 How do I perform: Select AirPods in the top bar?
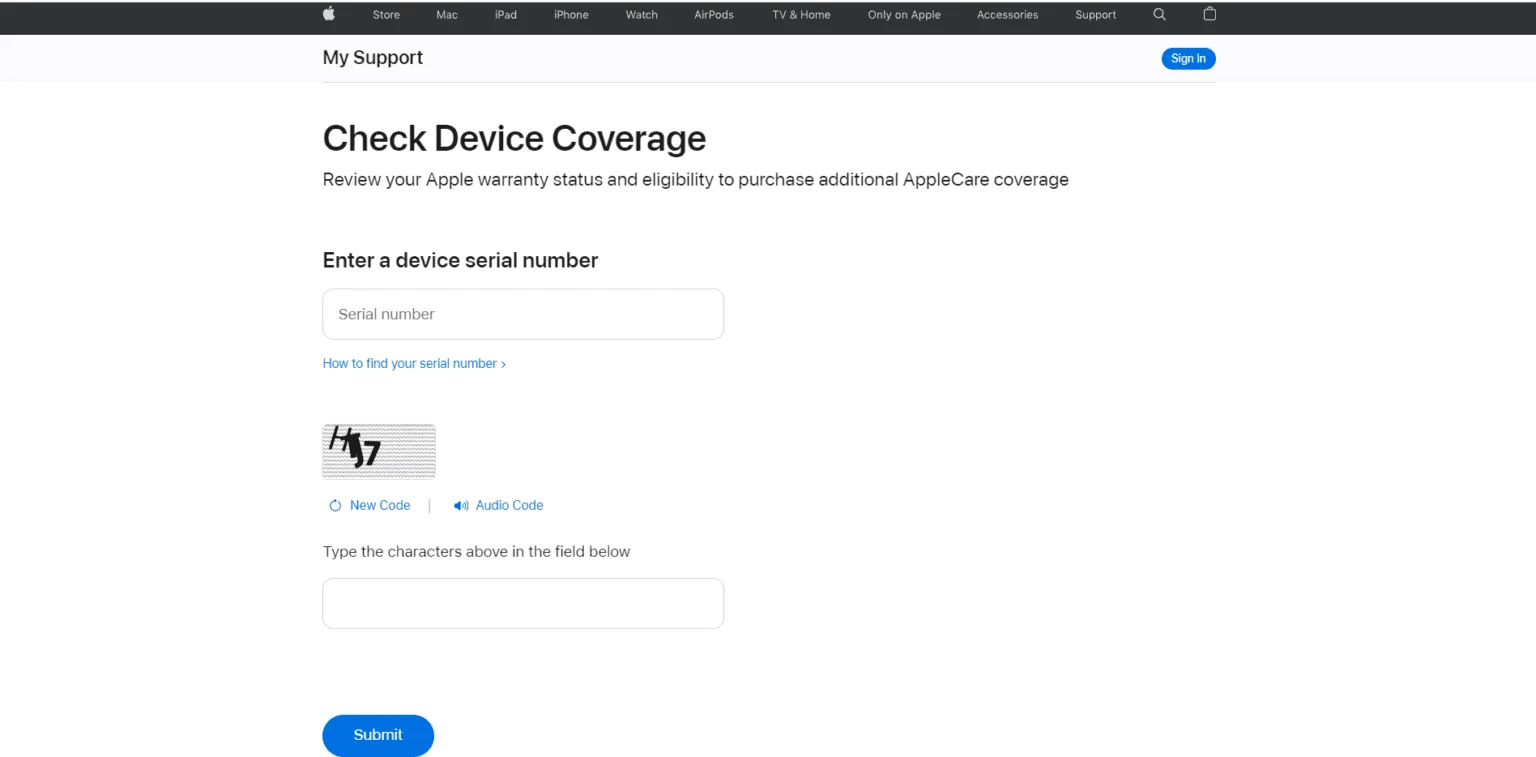(x=714, y=15)
